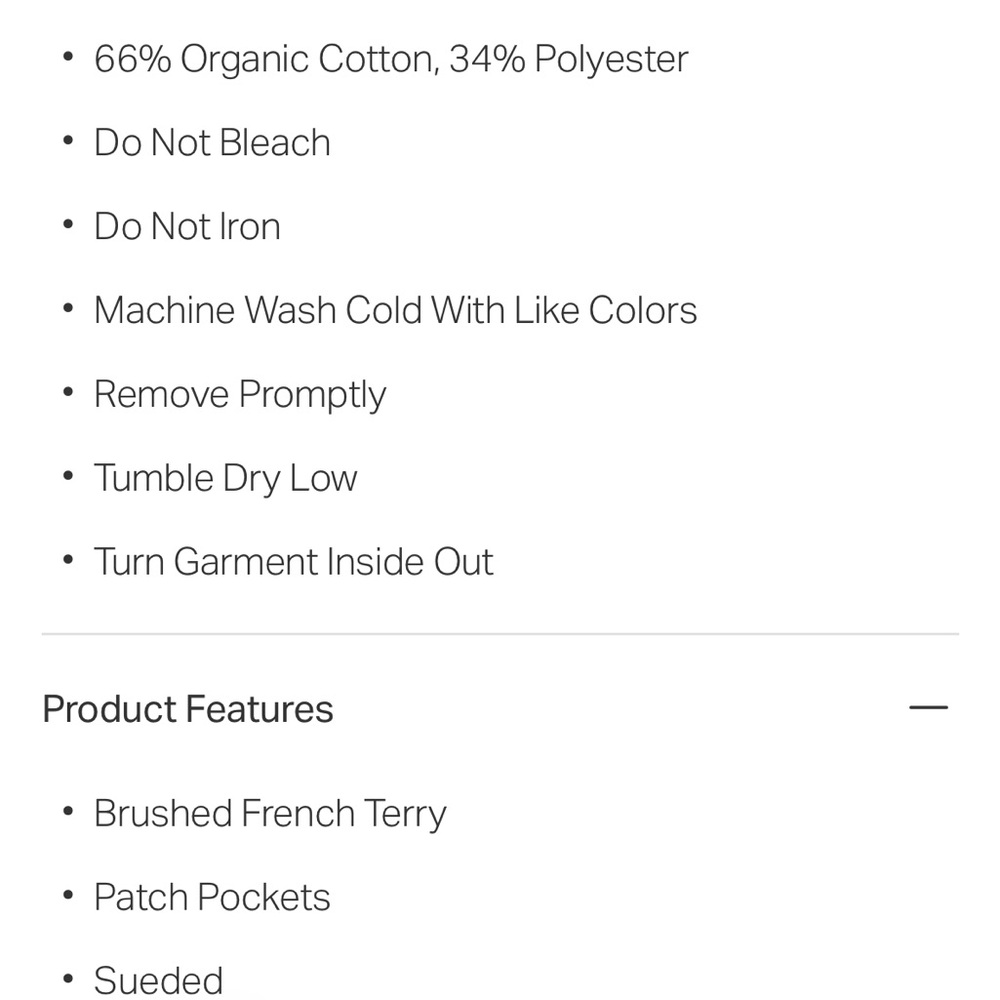The image size is (1000, 1000).
Task: Click the divider line above Product Features
Action: coord(500,634)
